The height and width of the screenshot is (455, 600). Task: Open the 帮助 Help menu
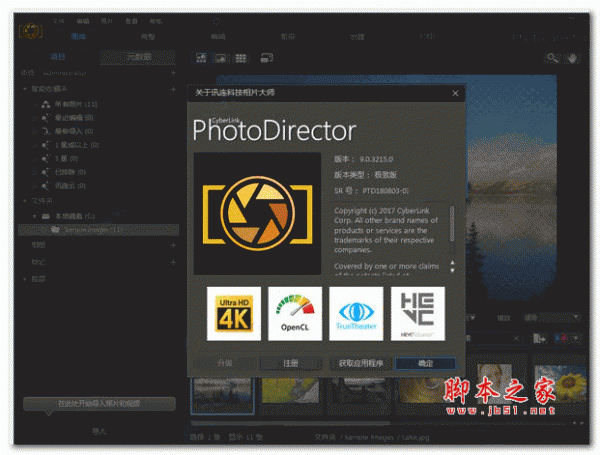155,21
